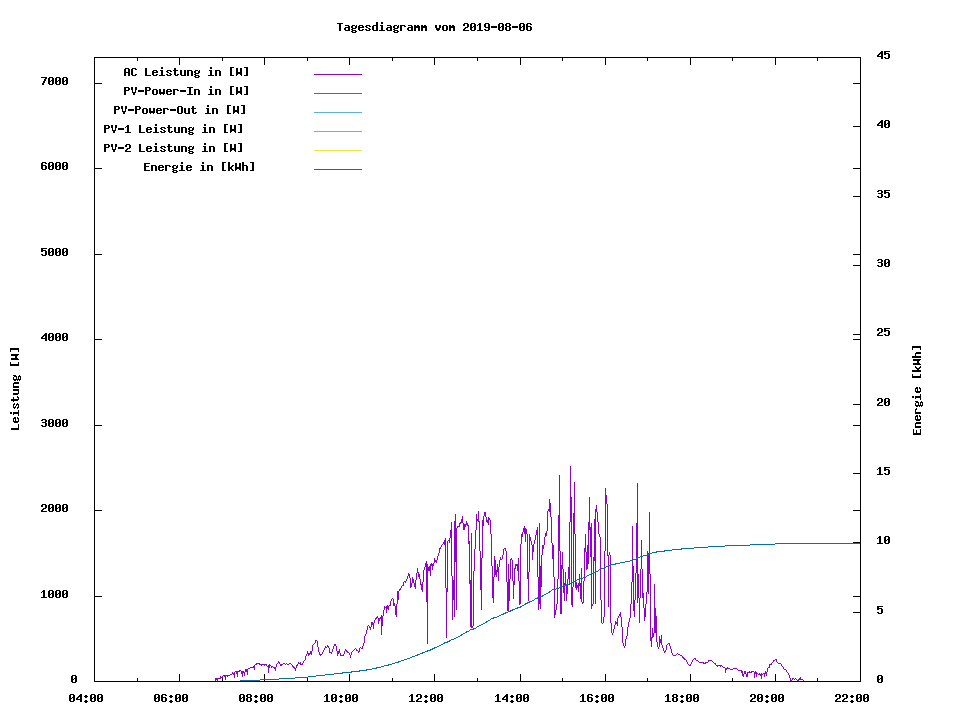960x720 pixels.
Task: Click the 04:00 time axis label
Action: point(86,698)
